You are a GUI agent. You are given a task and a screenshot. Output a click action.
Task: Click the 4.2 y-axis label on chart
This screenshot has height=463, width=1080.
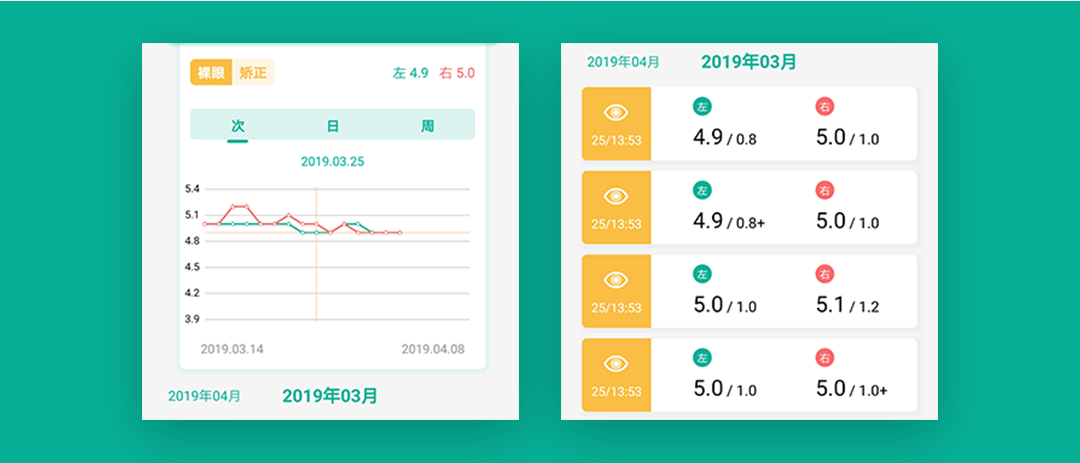[191, 293]
